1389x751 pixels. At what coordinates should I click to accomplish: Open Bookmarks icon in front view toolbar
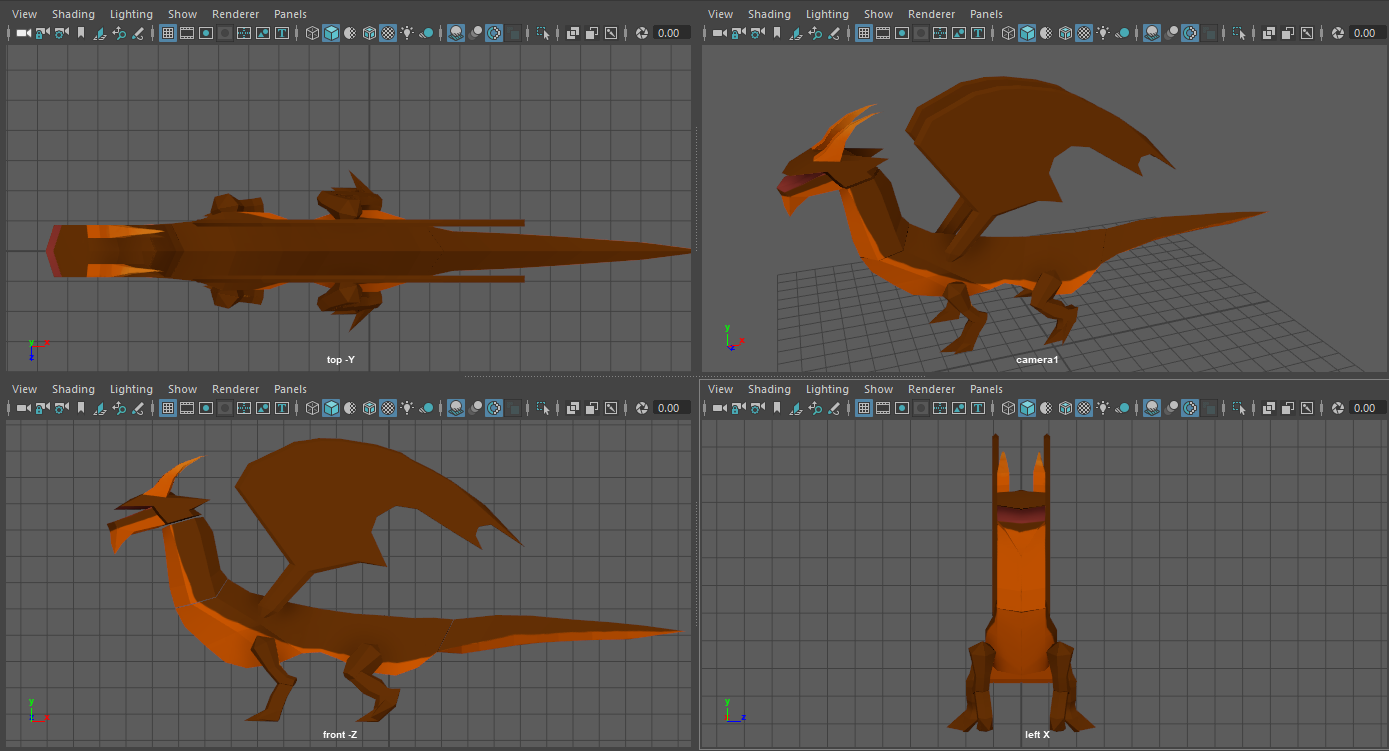click(80, 408)
